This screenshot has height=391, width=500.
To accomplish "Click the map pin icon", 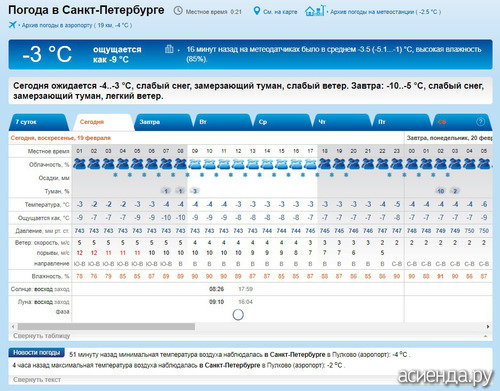I will pos(256,11).
